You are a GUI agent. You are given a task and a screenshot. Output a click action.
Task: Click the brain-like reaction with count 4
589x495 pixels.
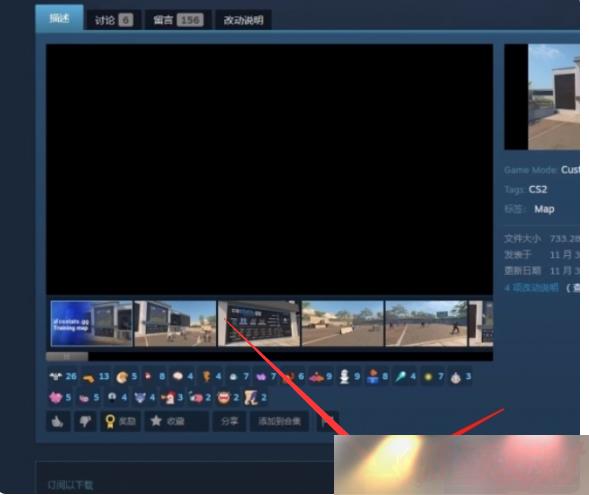(183, 376)
